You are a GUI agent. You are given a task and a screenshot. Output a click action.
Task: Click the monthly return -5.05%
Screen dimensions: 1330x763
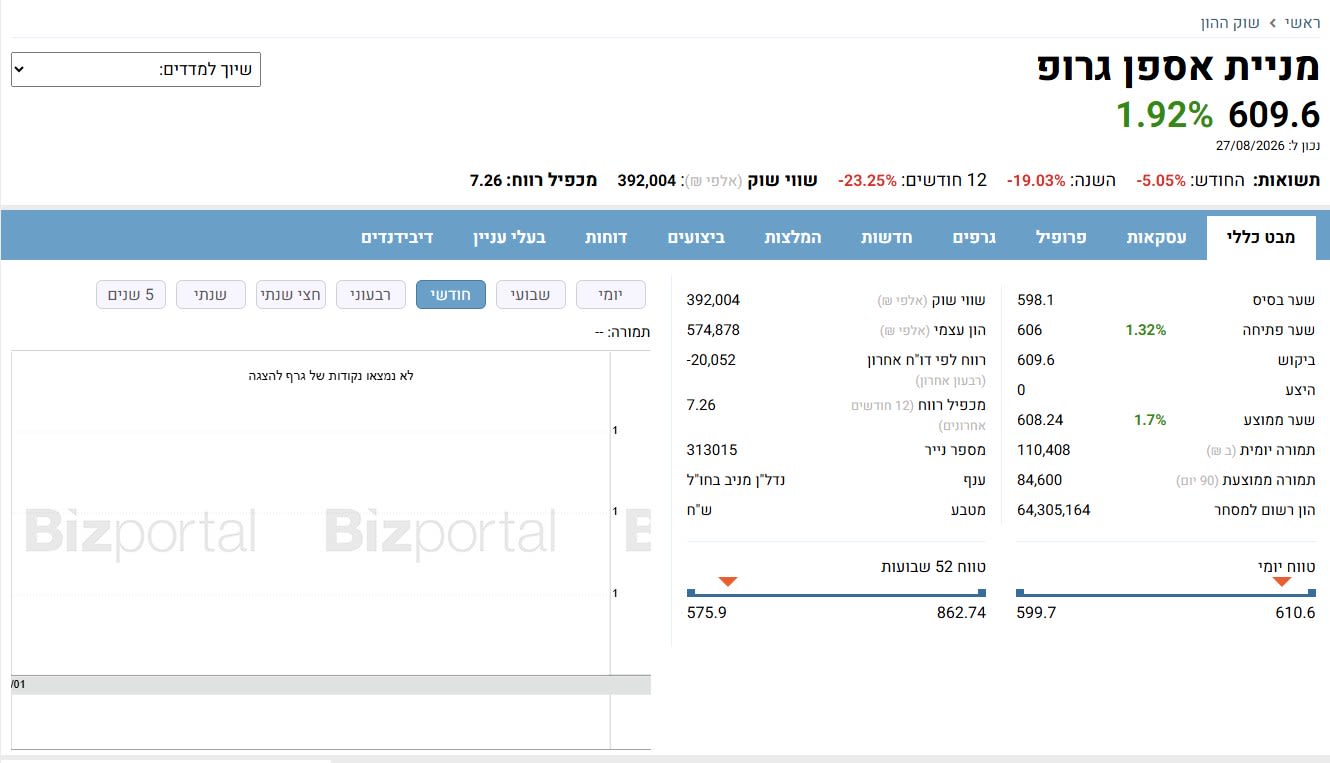tap(1161, 181)
